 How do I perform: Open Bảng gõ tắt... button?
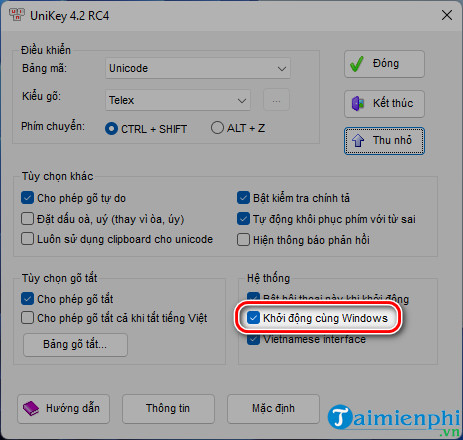75,345
